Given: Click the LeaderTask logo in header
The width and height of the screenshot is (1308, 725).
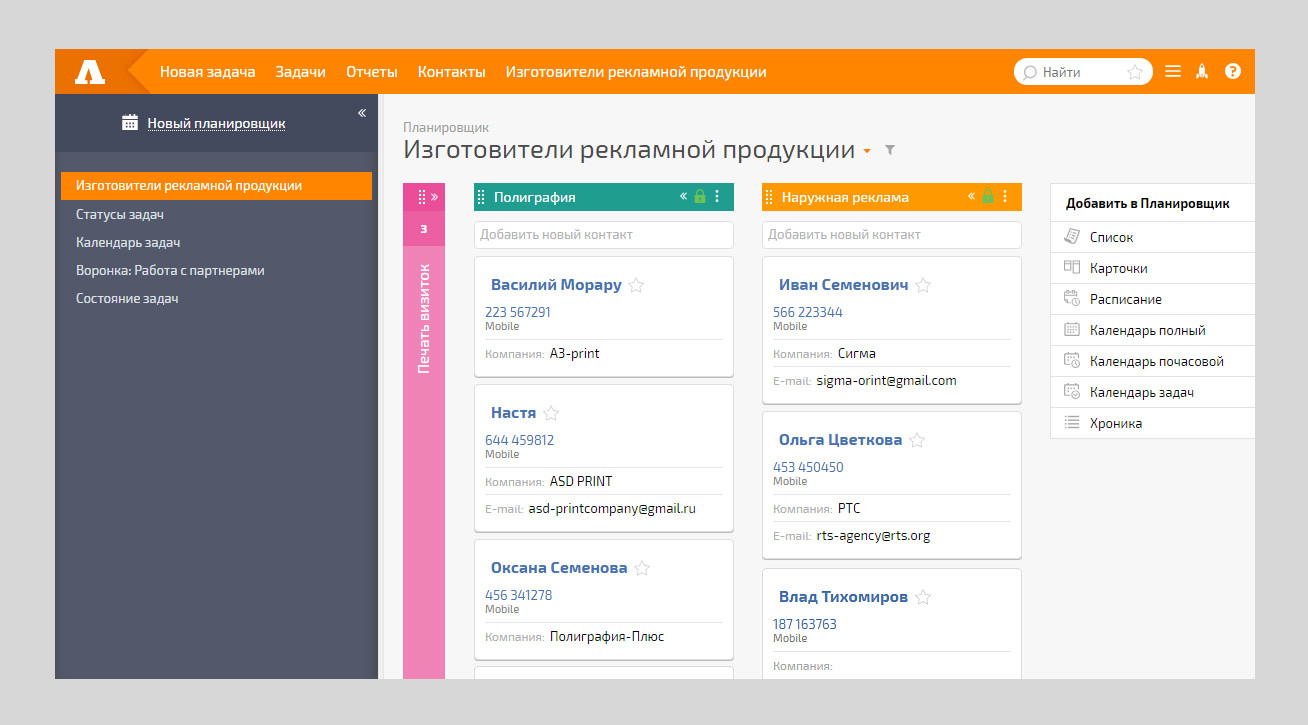Looking at the screenshot, I should pos(90,72).
